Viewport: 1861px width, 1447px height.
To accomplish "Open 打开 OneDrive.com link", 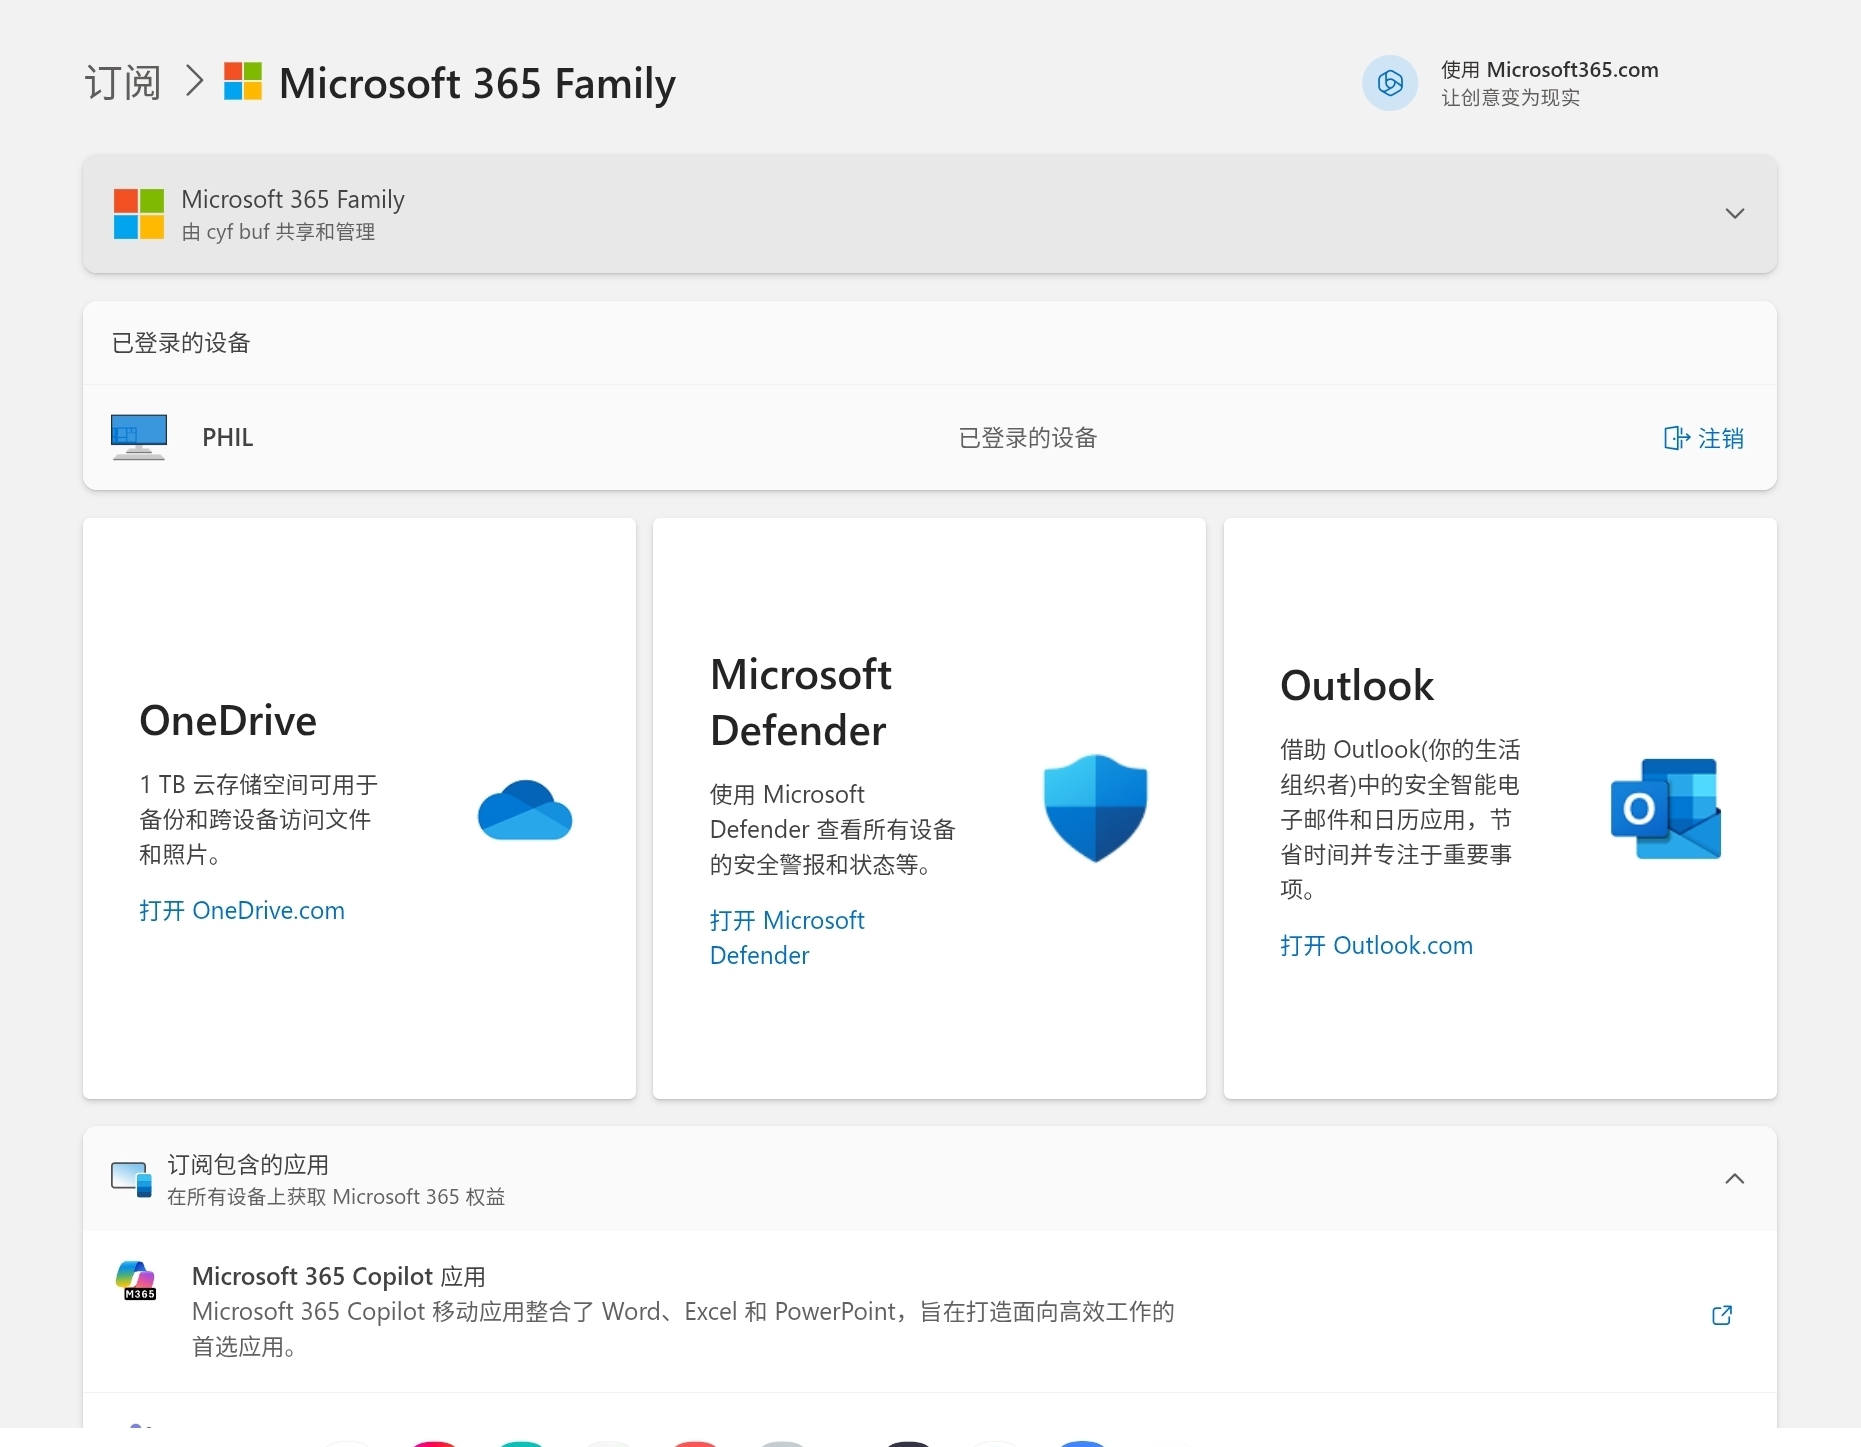I will click(242, 910).
